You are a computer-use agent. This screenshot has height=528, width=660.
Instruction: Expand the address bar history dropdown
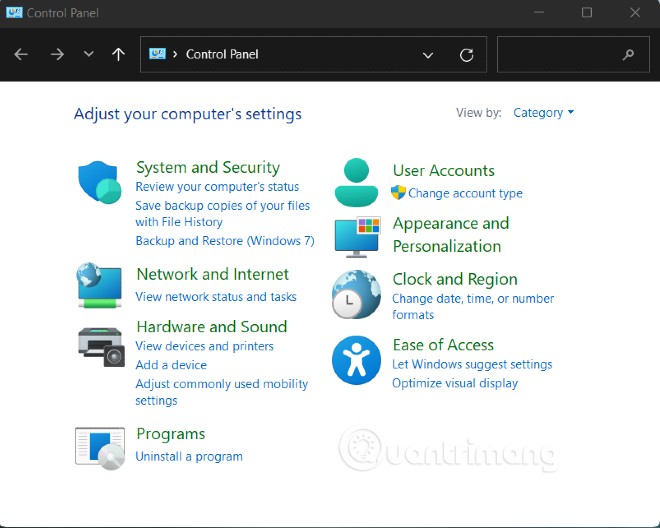pyautogui.click(x=428, y=55)
